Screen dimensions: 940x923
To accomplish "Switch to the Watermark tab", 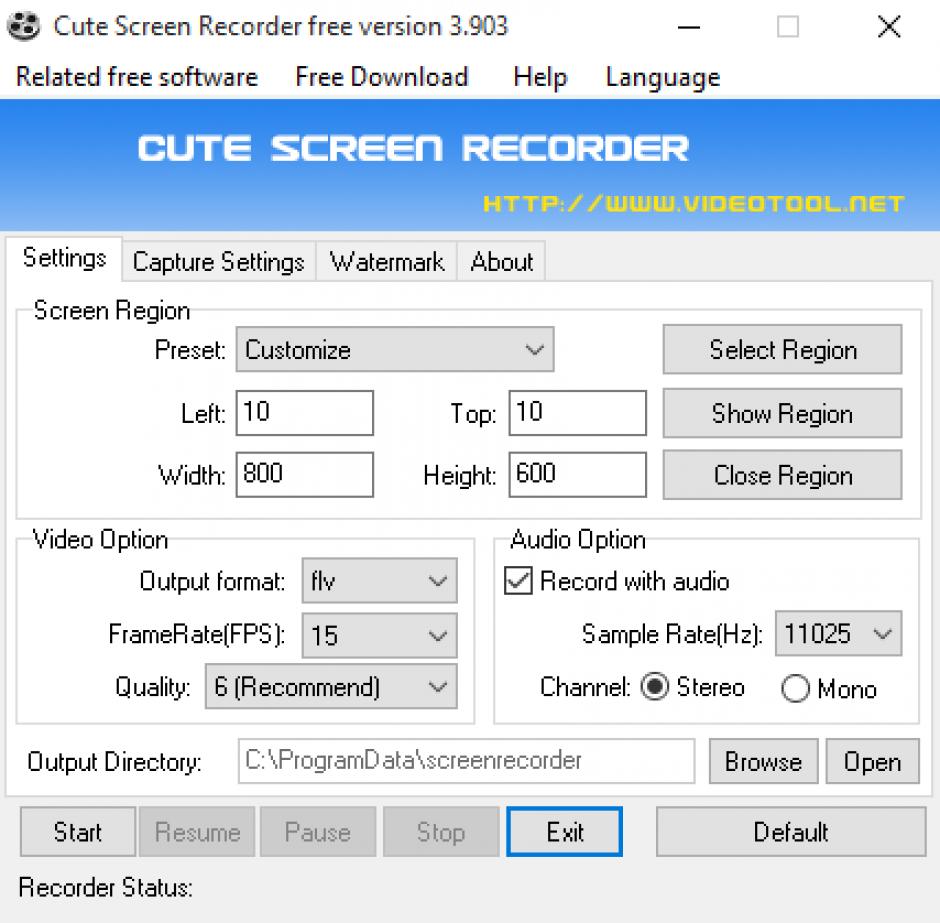I will [387, 262].
